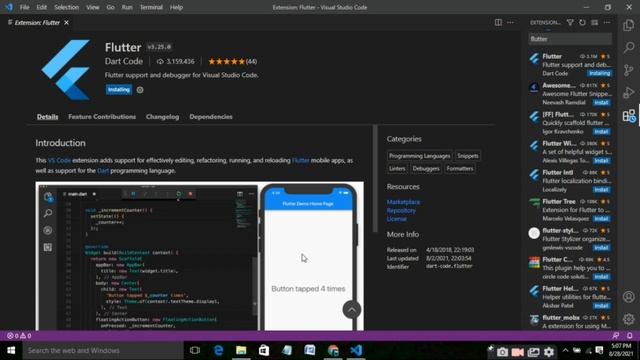
Task: Open the Repository resource link
Action: point(401,211)
